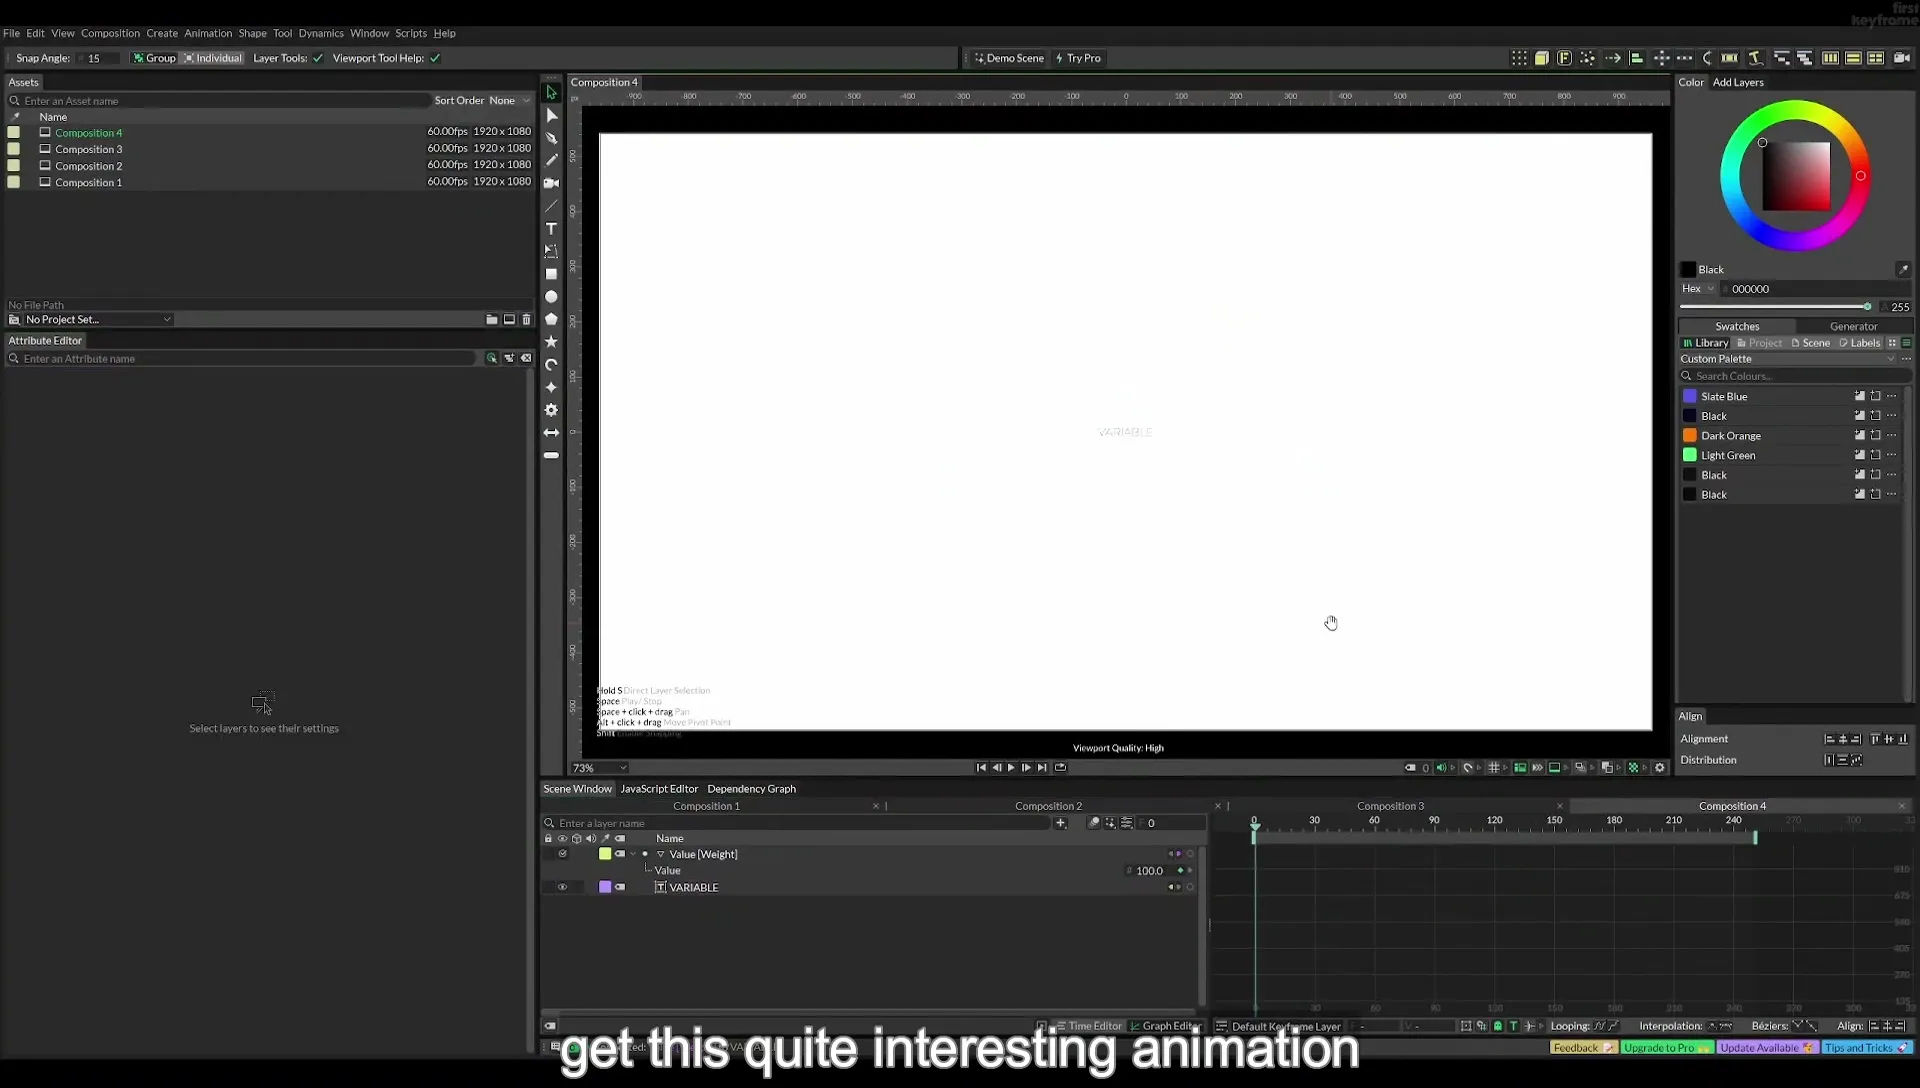The image size is (1920, 1088).
Task: Open the Dynamics menu
Action: pos(321,33)
